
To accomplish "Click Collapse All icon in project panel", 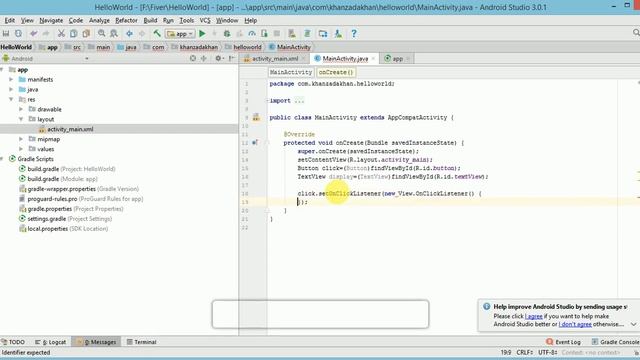I will coord(204,58).
